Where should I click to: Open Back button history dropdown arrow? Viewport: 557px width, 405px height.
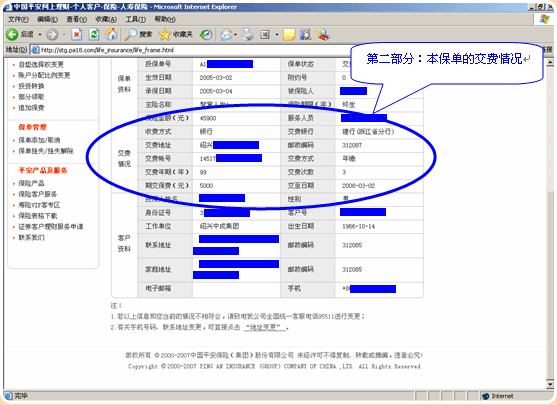pos(40,35)
